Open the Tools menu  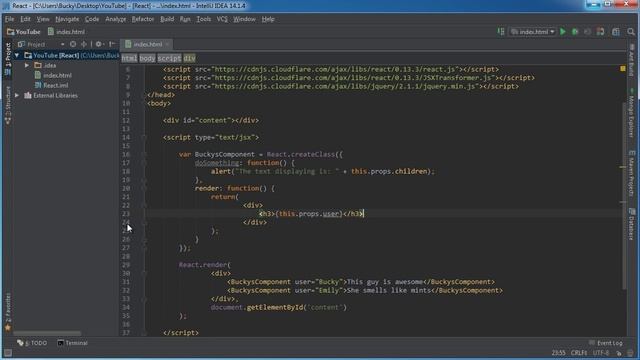(203, 19)
